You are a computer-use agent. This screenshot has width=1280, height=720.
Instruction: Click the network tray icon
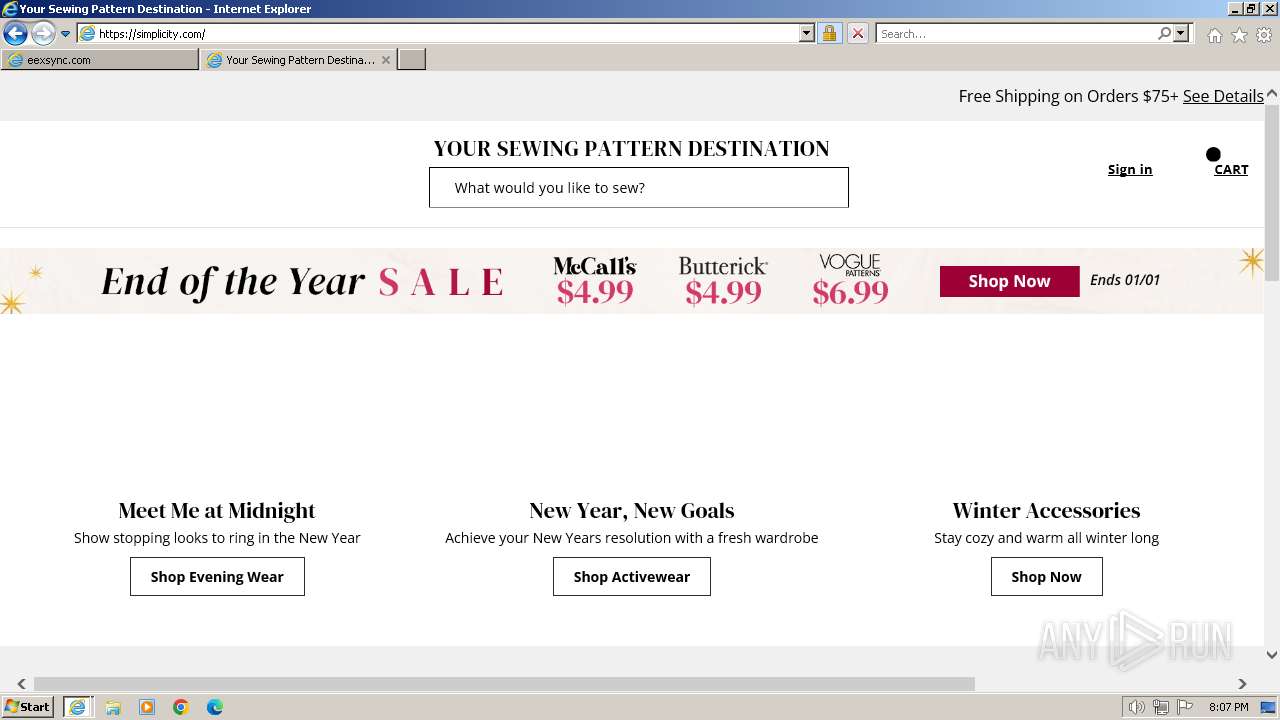point(1161,707)
